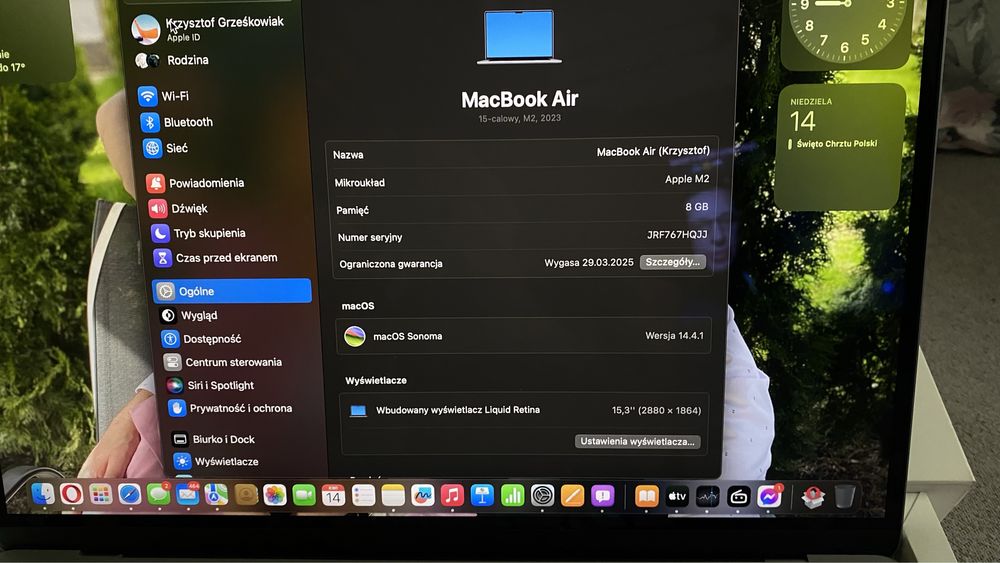Screen dimensions: 1000x563
Task: Open Launchpad in the Dock
Action: click(100, 494)
